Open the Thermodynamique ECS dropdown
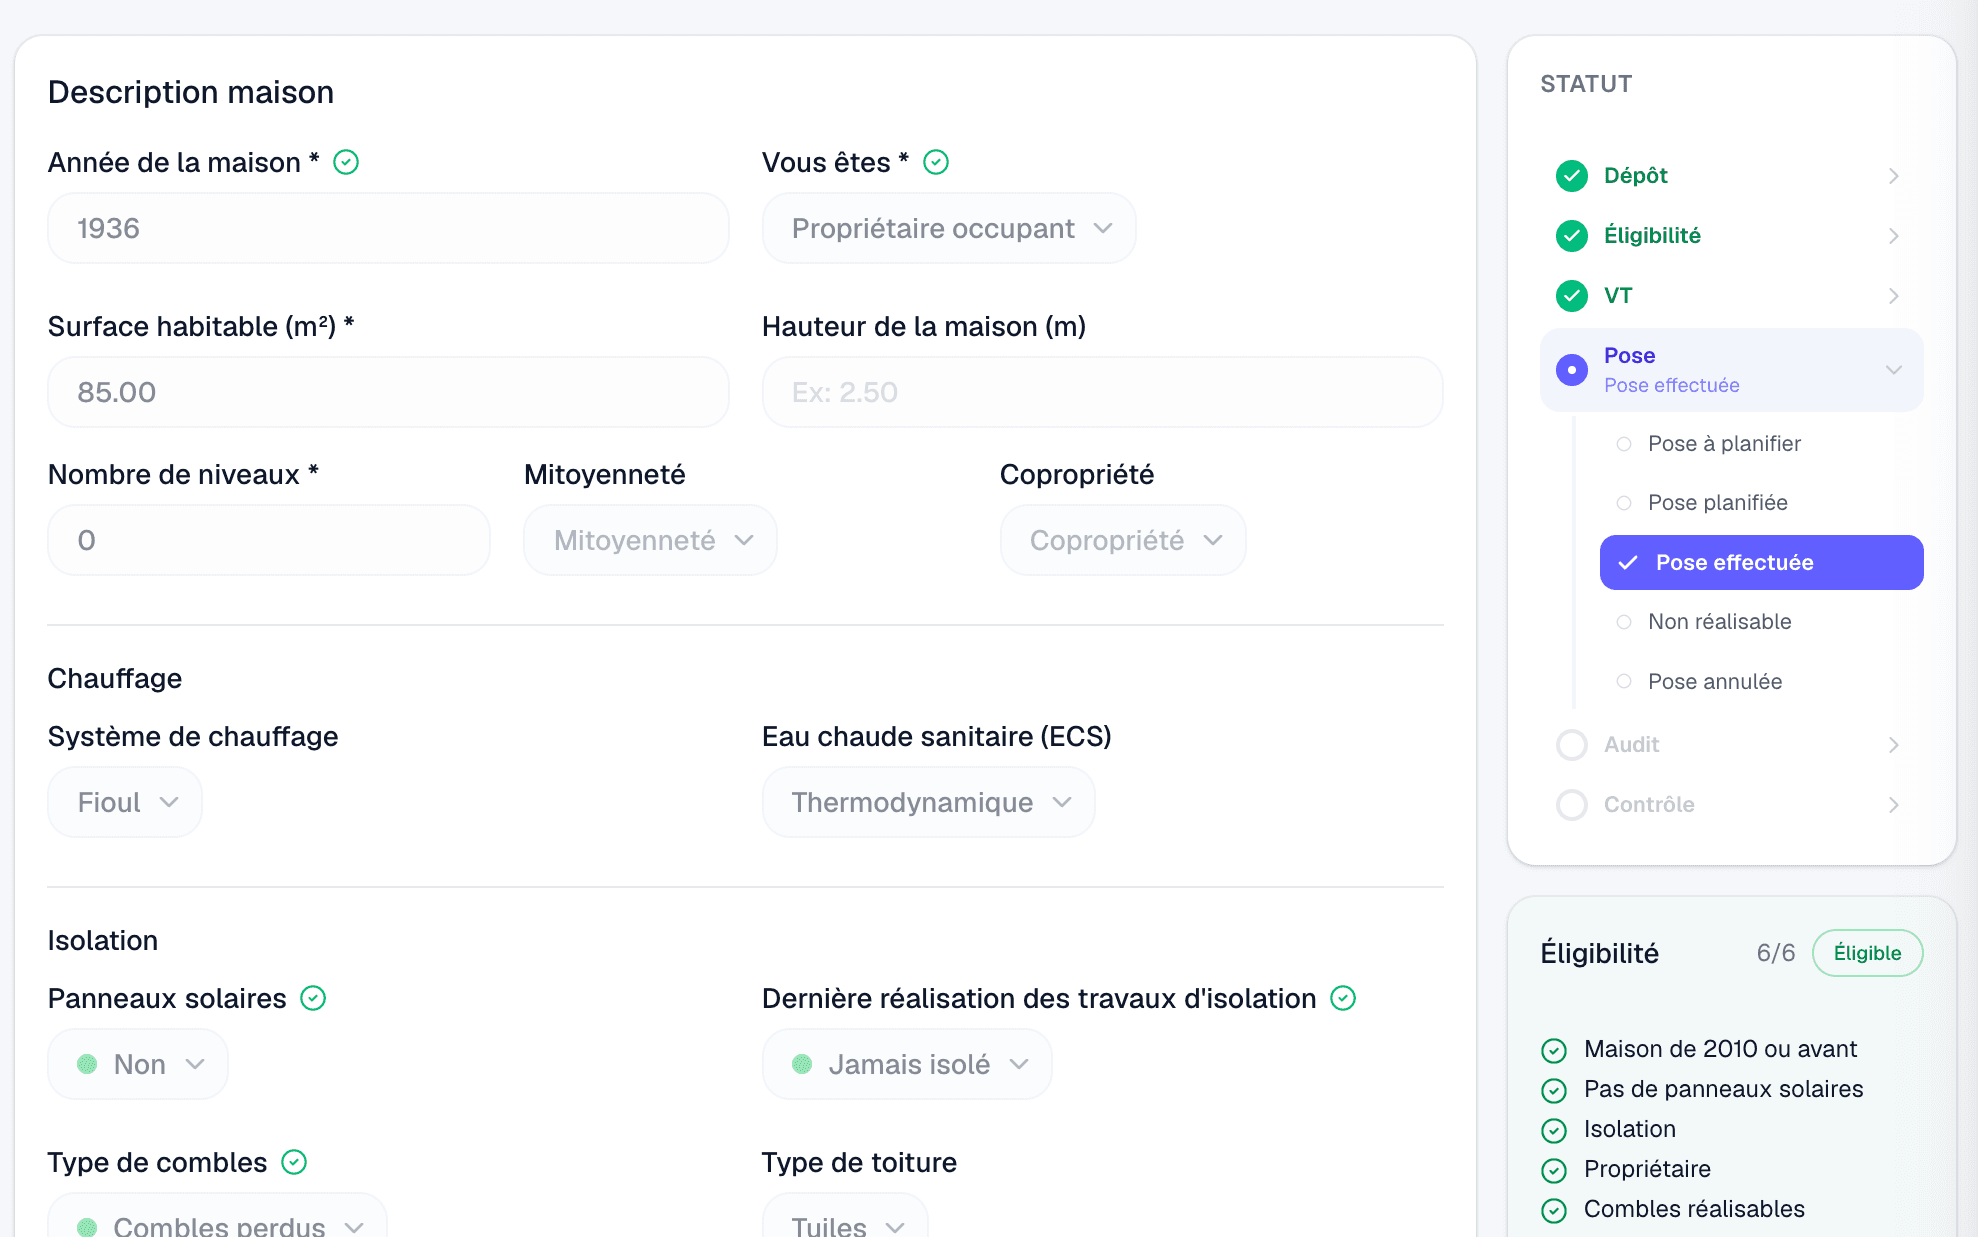1978x1237 pixels. [929, 802]
